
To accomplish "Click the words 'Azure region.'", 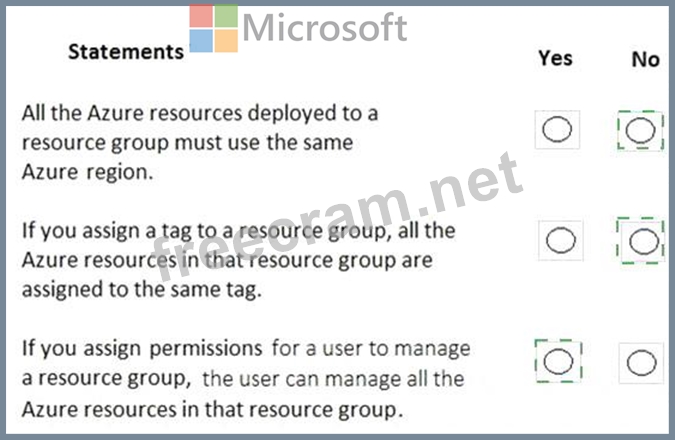I will point(87,172).
